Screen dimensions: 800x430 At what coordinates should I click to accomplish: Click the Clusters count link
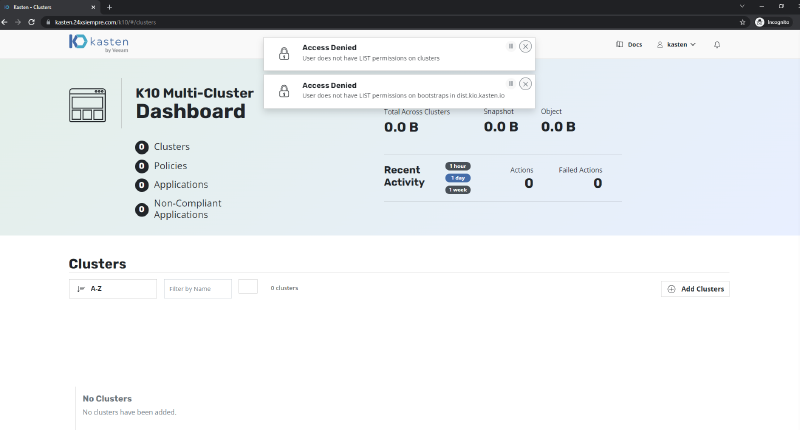point(162,147)
